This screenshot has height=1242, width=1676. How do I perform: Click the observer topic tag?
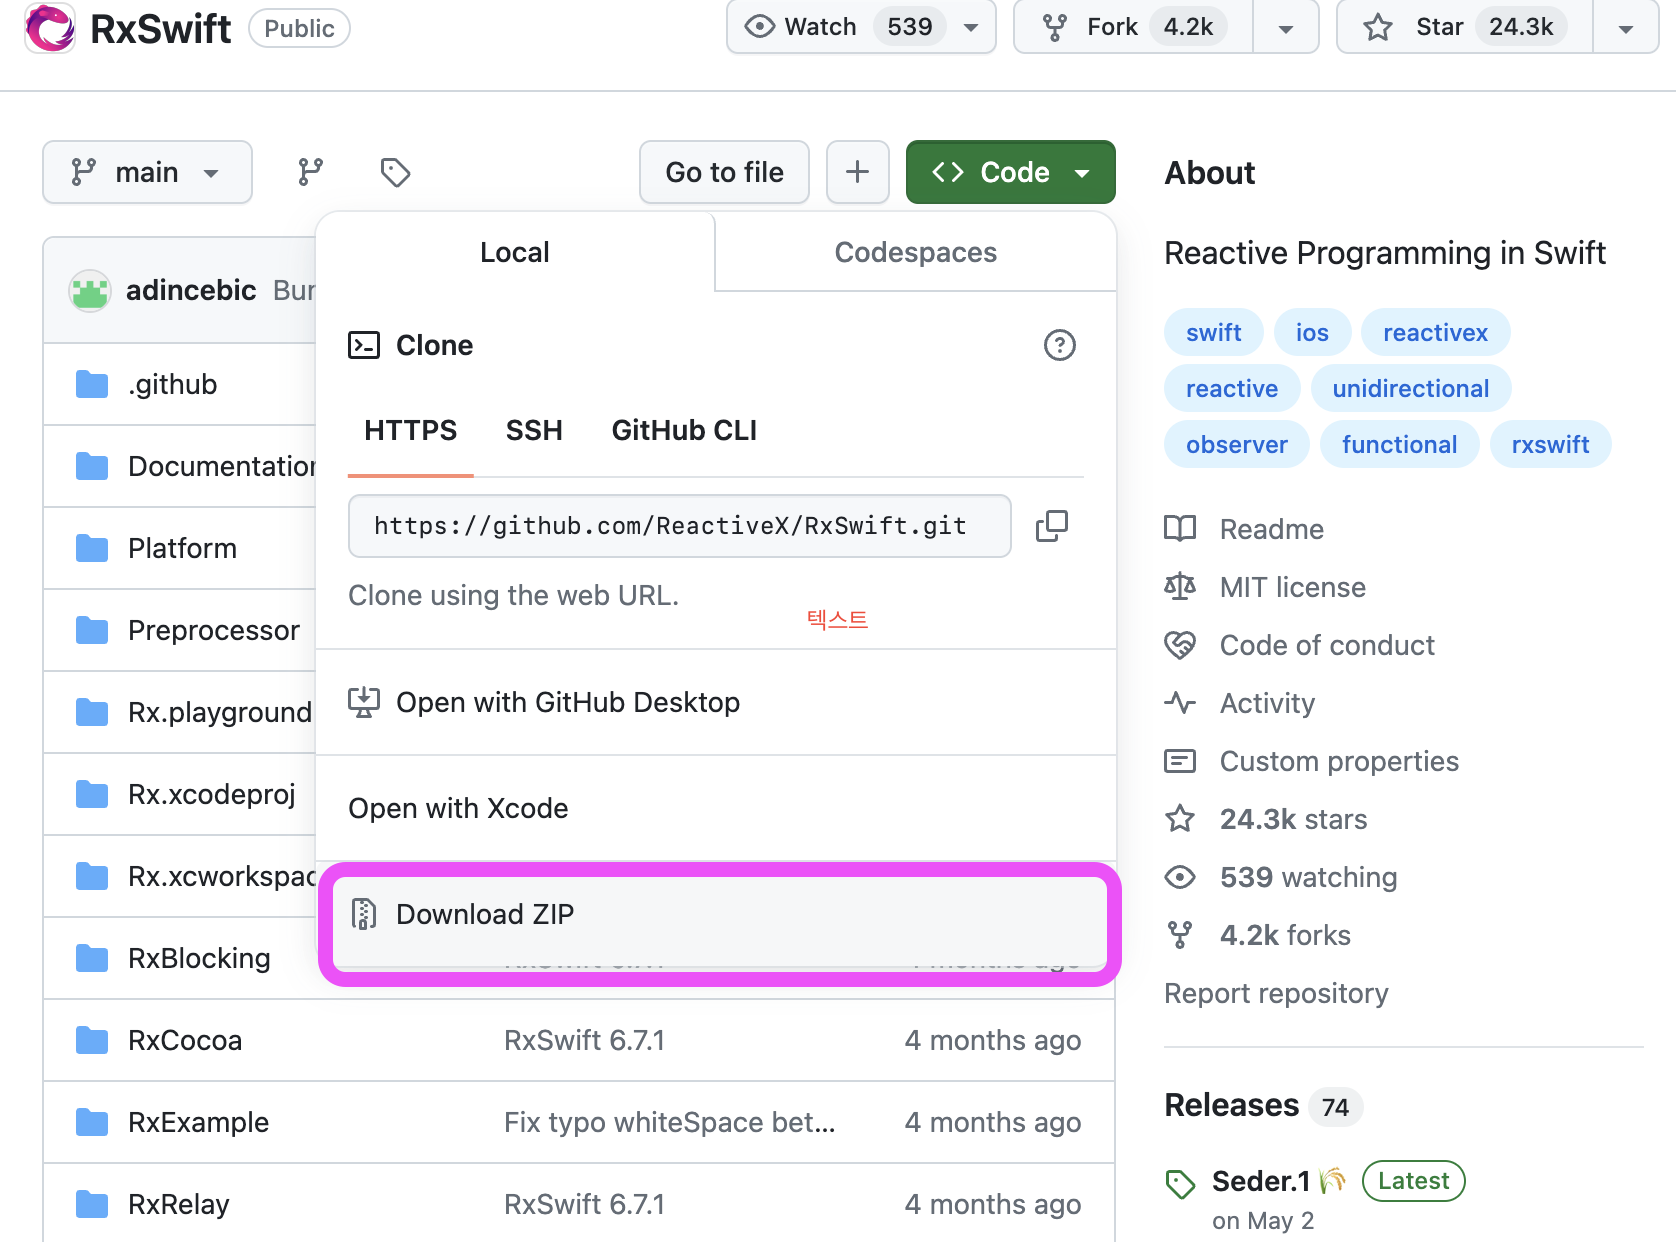click(1236, 444)
